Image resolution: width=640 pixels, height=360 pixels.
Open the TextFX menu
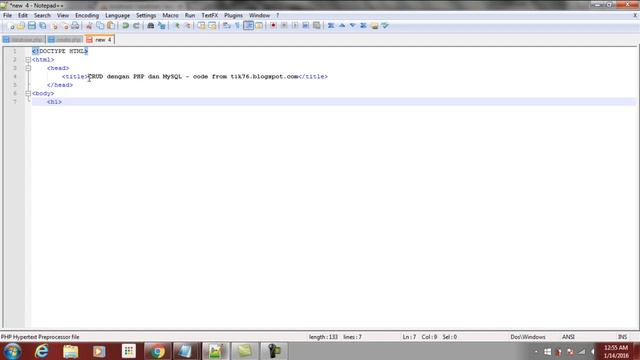pyautogui.click(x=209, y=16)
